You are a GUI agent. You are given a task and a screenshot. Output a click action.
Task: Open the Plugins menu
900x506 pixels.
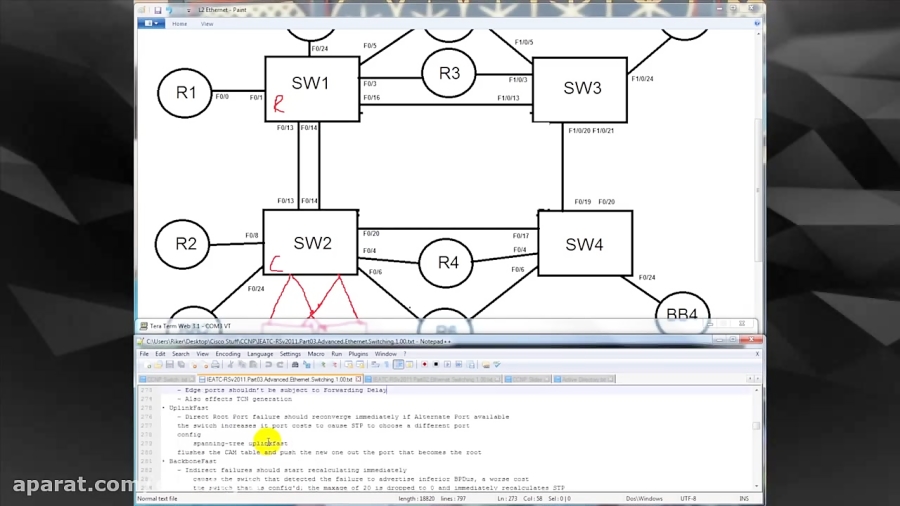(x=358, y=354)
